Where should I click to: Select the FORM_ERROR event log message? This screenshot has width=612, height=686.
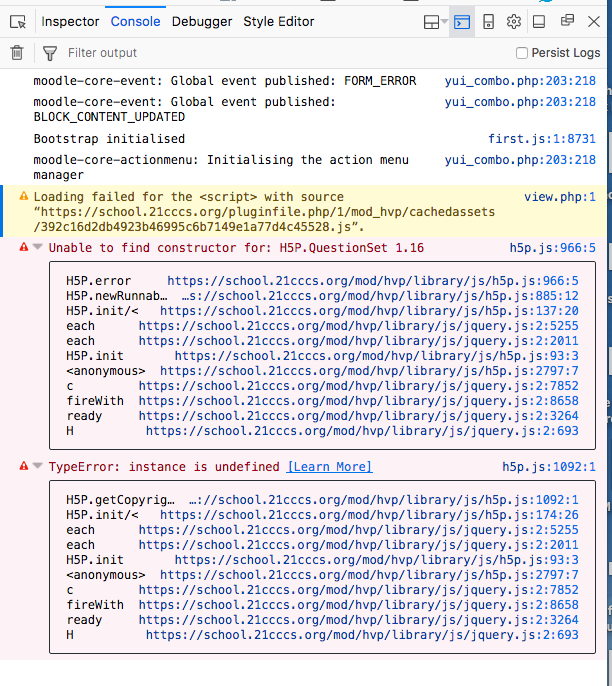(x=225, y=81)
